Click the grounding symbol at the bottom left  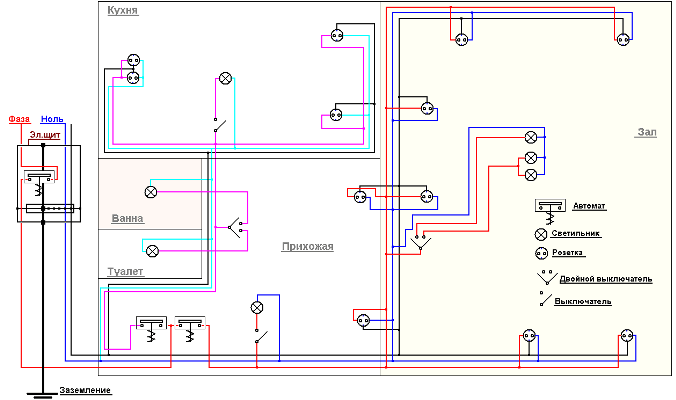point(42,392)
